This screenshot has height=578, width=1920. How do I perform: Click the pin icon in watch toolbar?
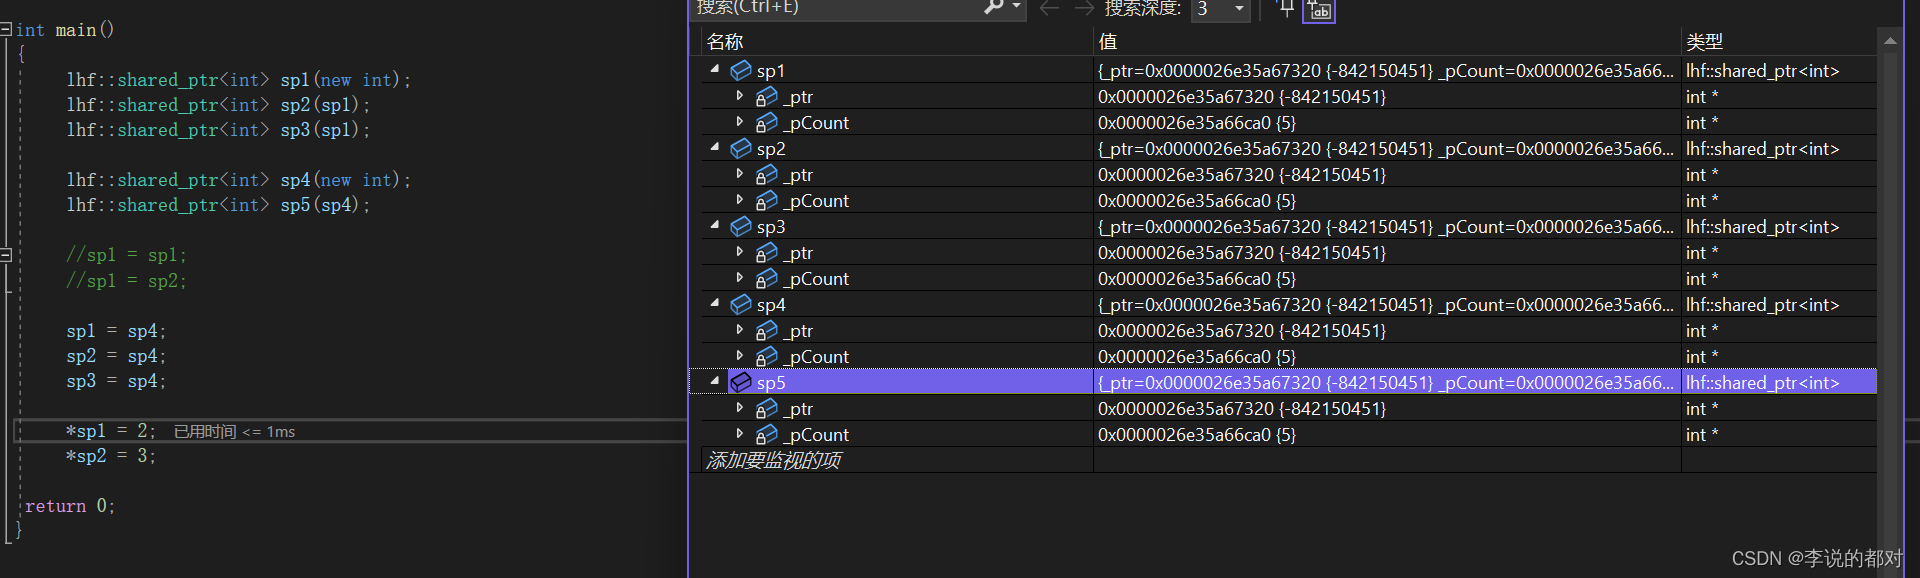[1286, 9]
